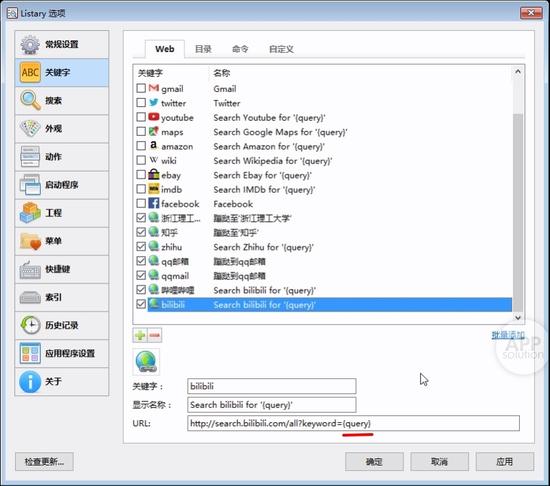Open the 历史记录 clock history section
This screenshot has width=550, height=486.
point(62,325)
